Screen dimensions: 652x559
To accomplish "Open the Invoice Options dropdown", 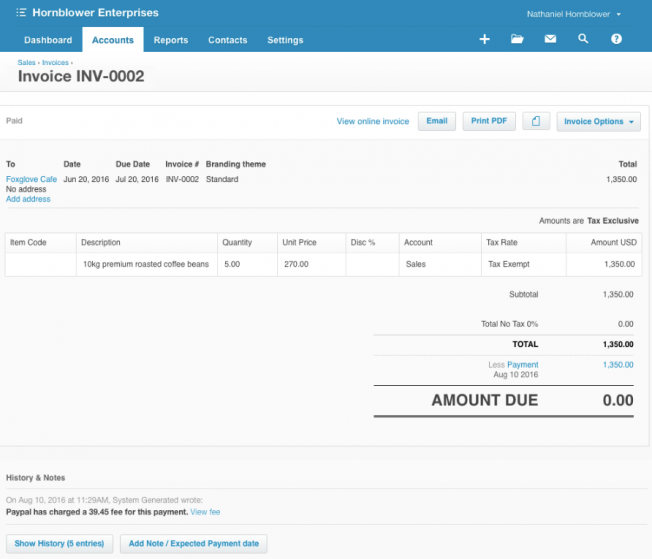I will click(x=598, y=121).
